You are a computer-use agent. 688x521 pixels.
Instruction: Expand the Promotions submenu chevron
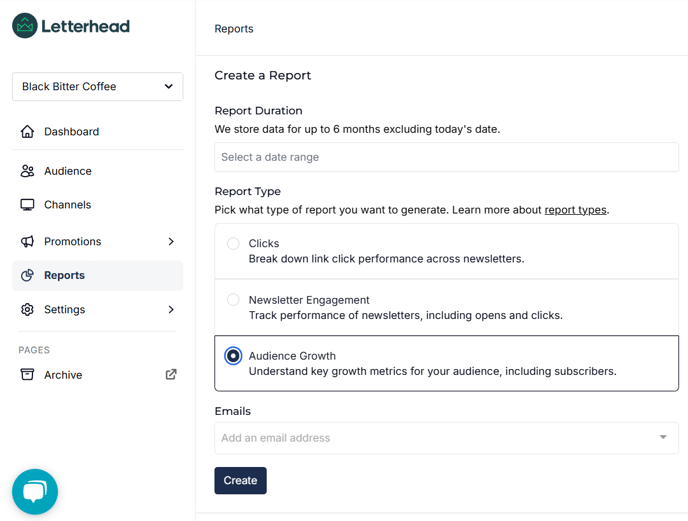pos(171,241)
